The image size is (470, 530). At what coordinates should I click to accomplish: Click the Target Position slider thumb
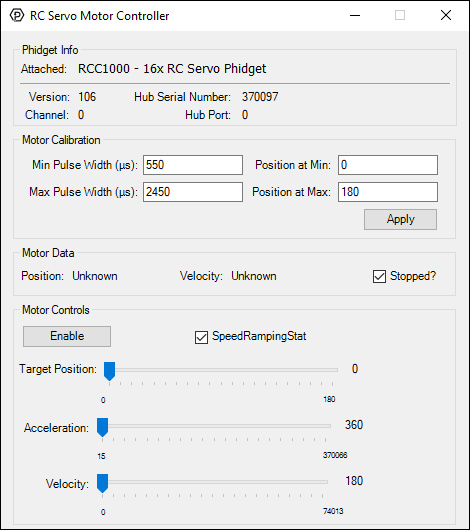(x=109, y=371)
